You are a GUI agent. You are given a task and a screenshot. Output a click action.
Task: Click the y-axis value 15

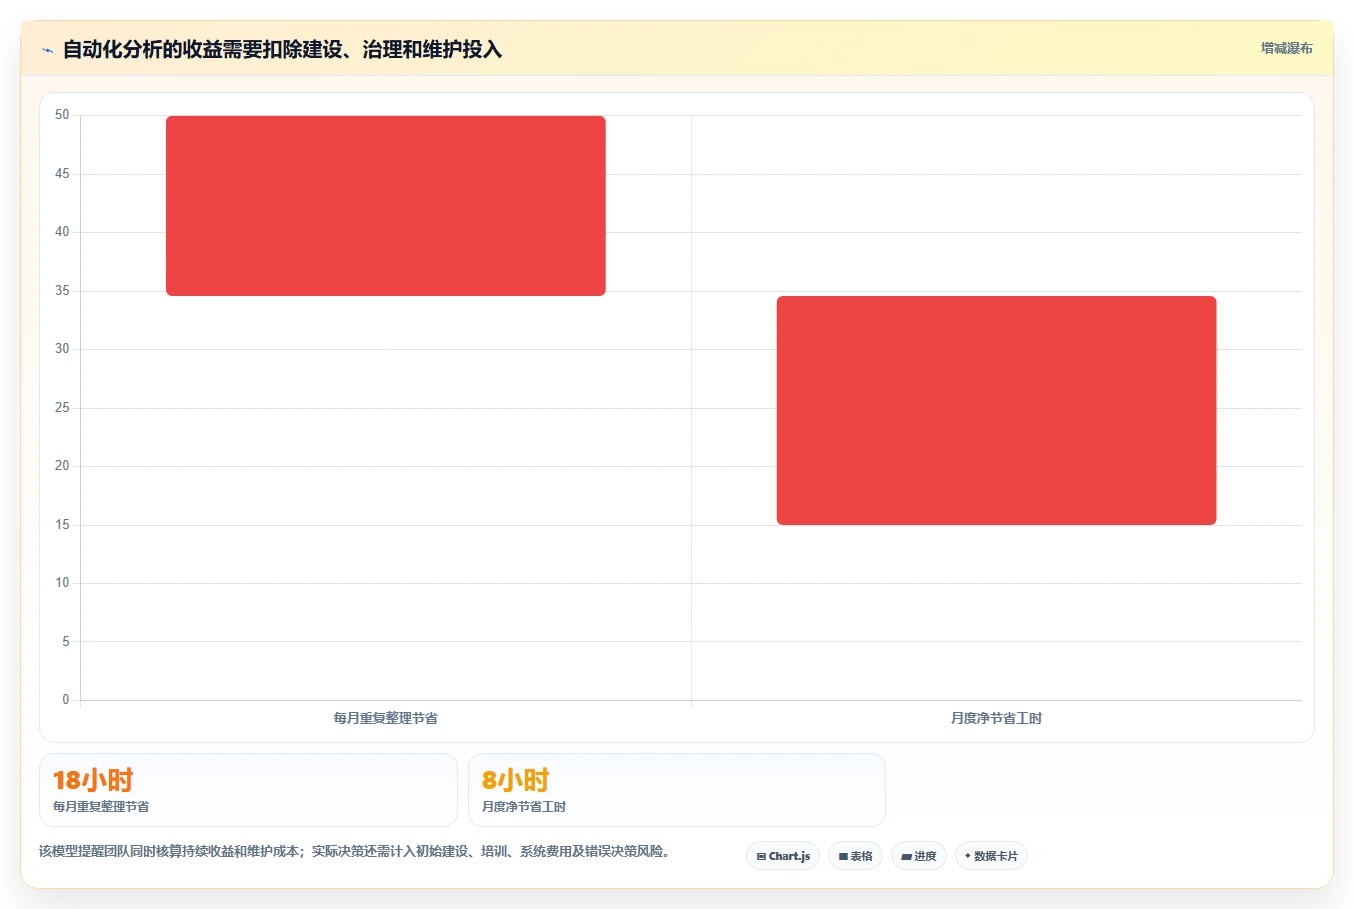62,525
